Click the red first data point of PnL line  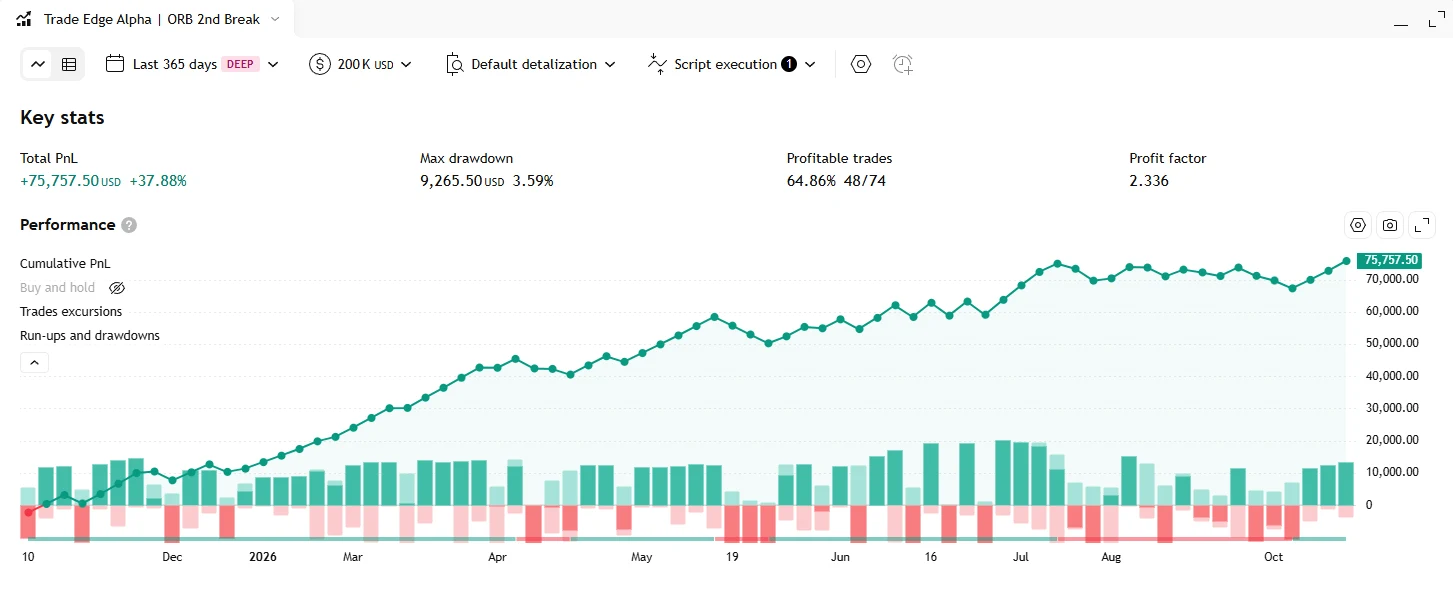[x=28, y=512]
